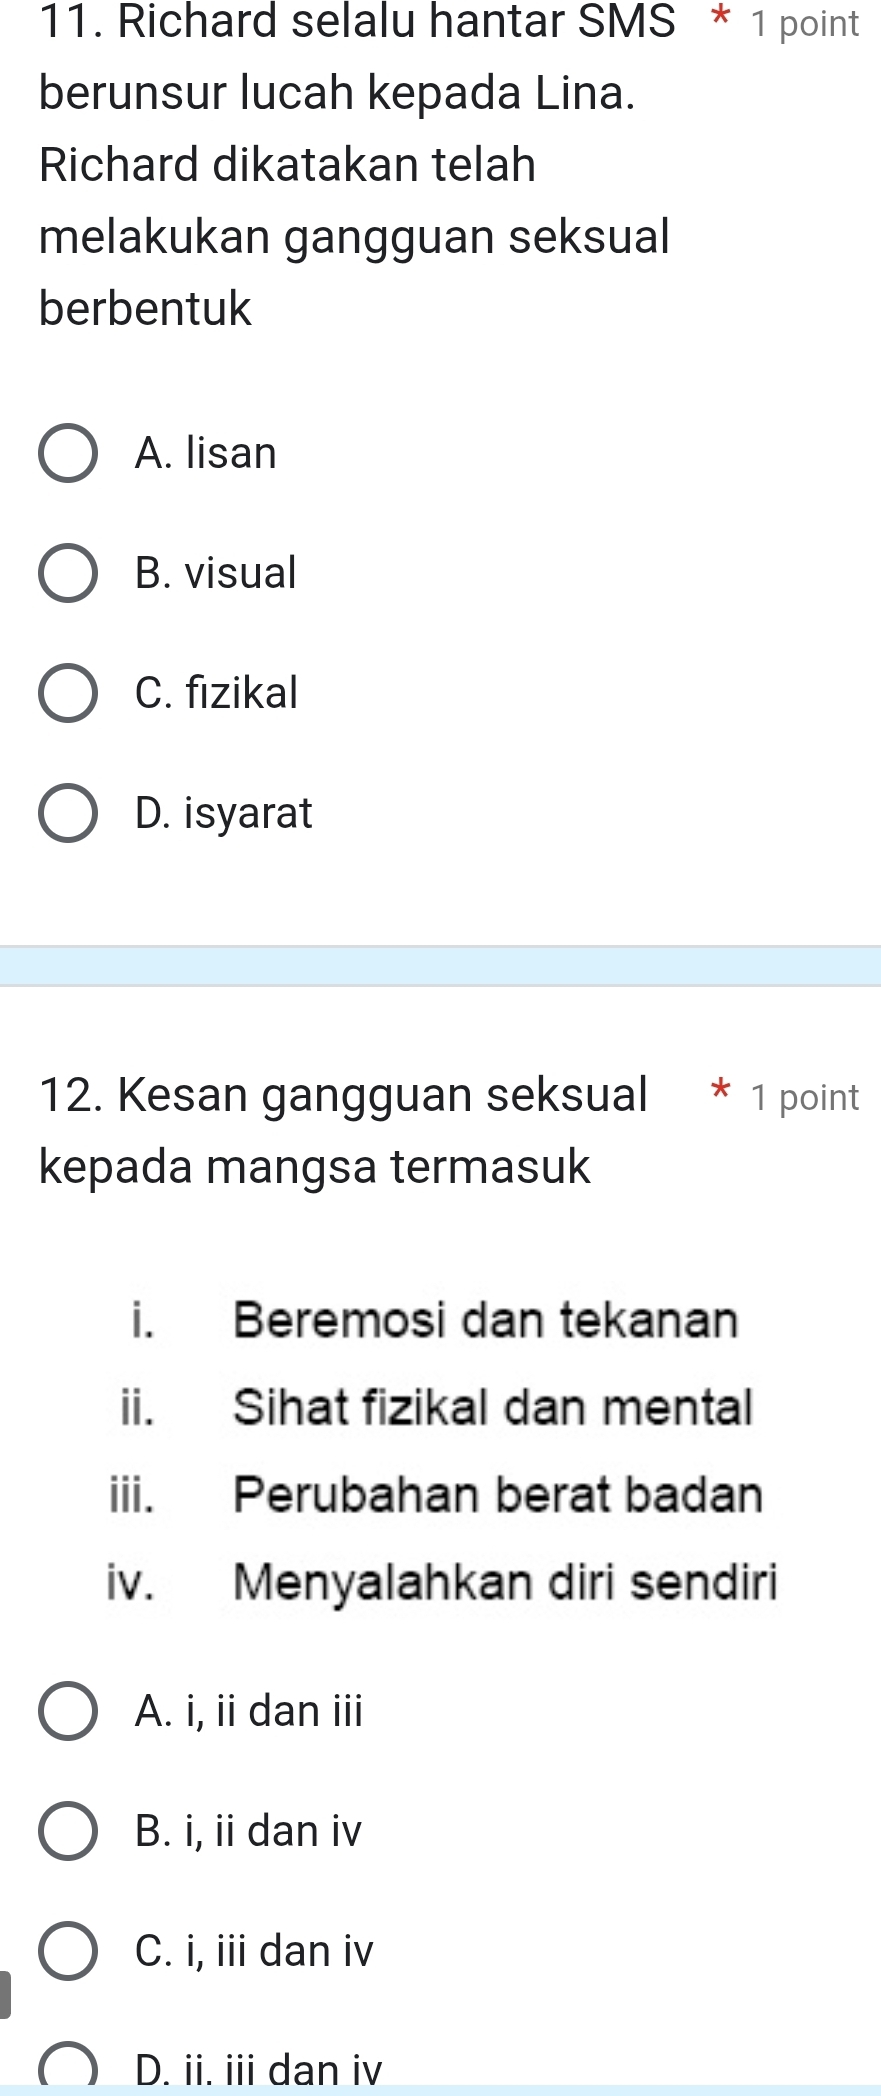The image size is (881, 2096).
Task: Click the 1 point label of question 12
Action: pos(805,1098)
